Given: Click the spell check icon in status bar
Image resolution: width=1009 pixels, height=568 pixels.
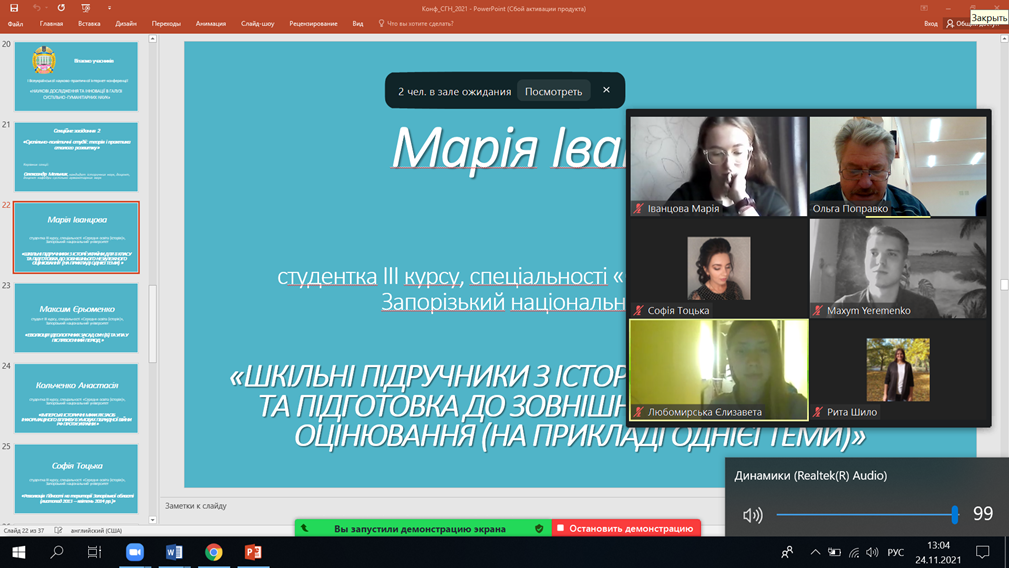Looking at the screenshot, I should tap(59, 531).
